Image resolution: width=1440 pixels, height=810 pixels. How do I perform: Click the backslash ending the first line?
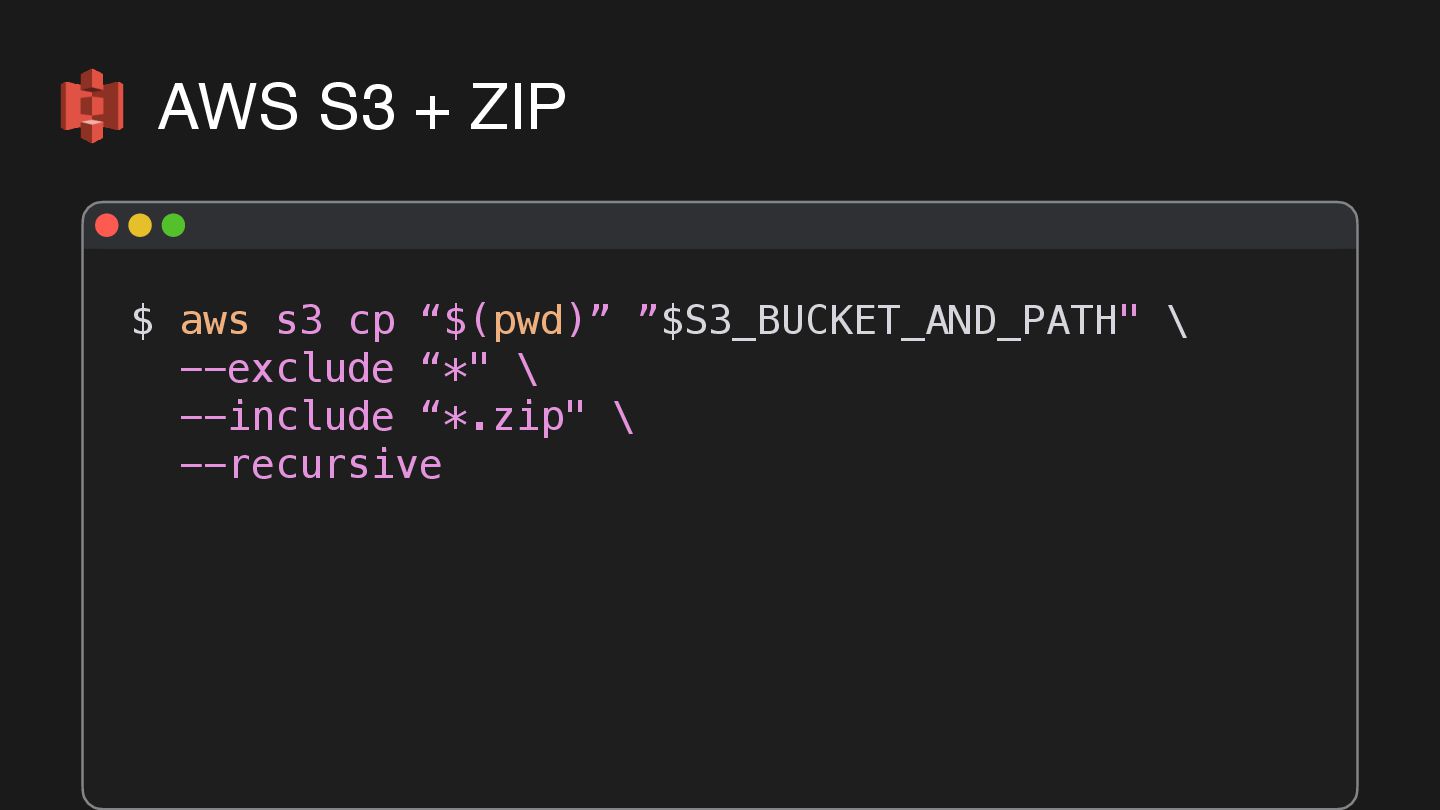pos(1177,321)
